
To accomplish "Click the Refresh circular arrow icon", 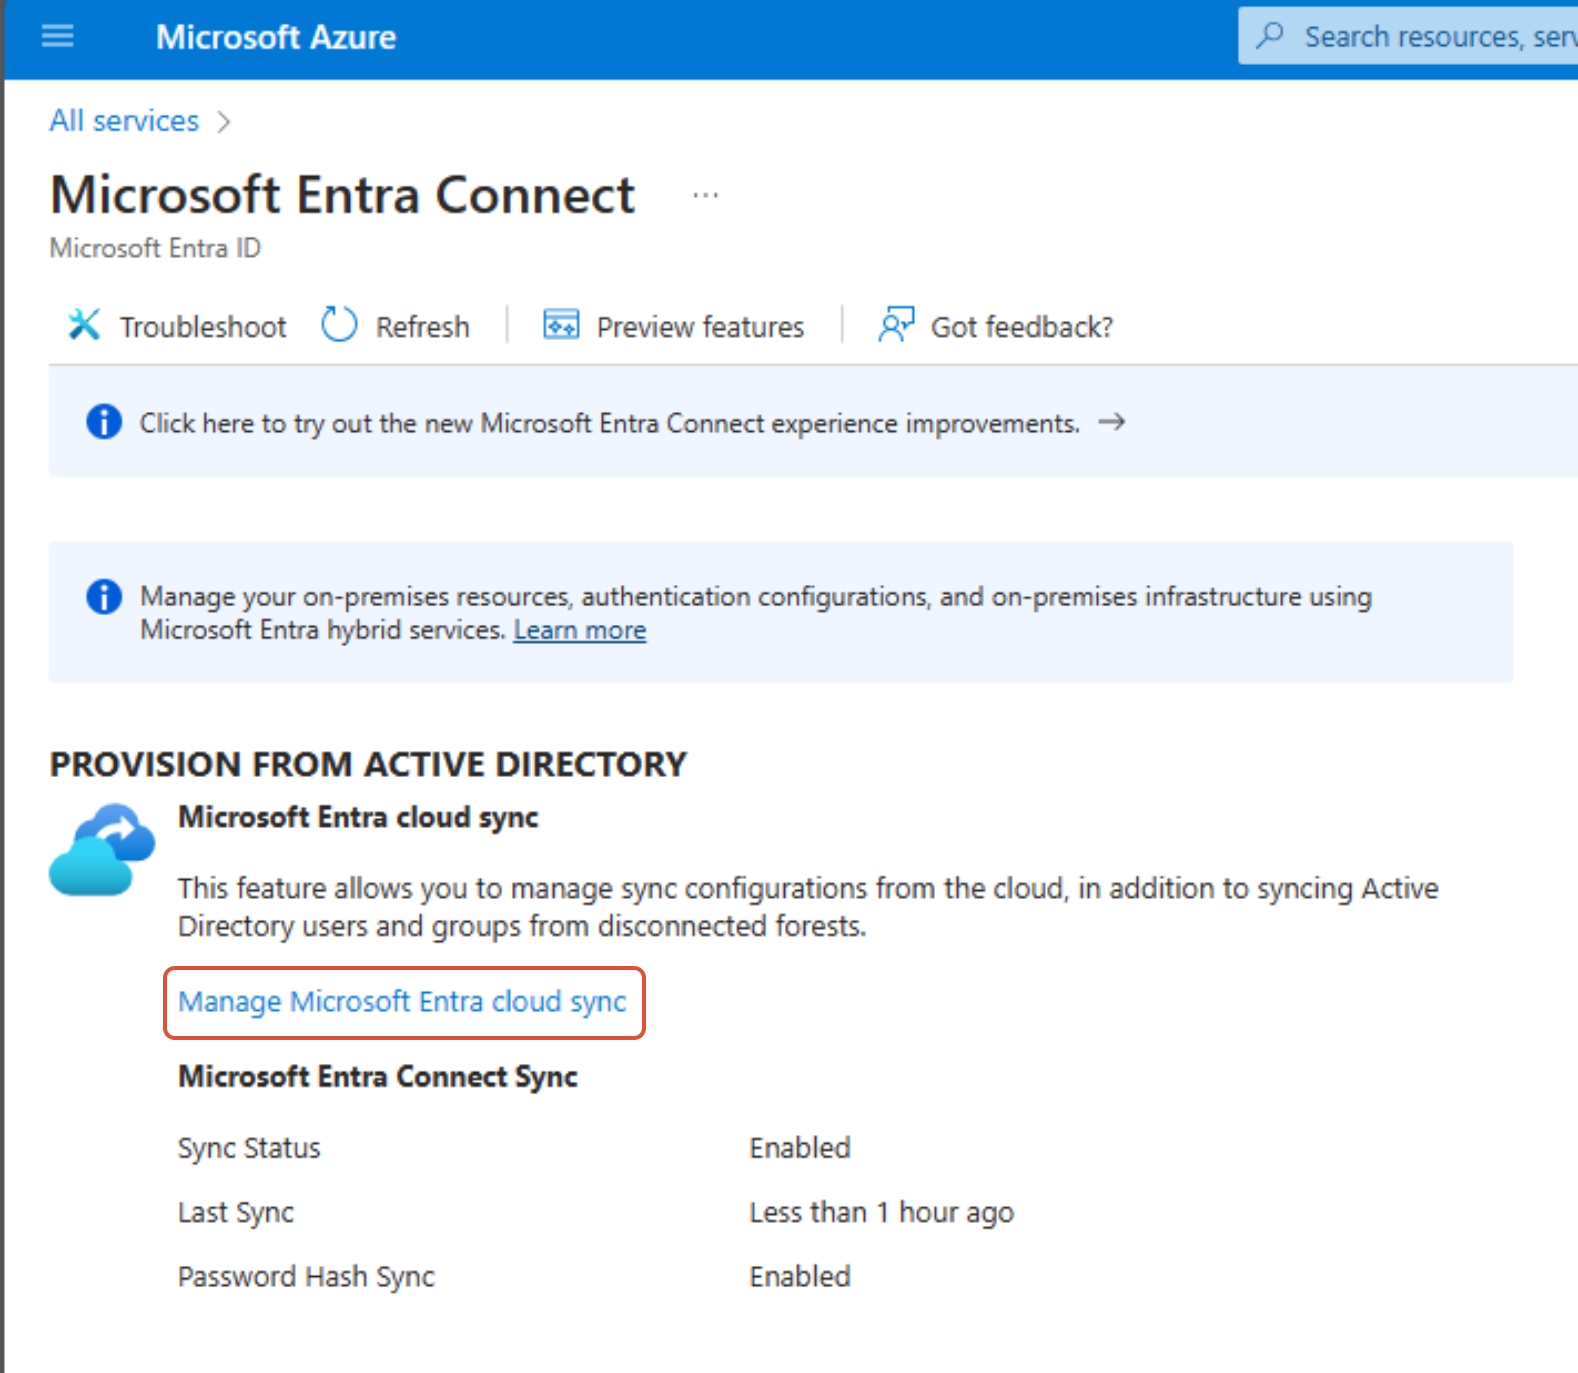I will point(339,325).
